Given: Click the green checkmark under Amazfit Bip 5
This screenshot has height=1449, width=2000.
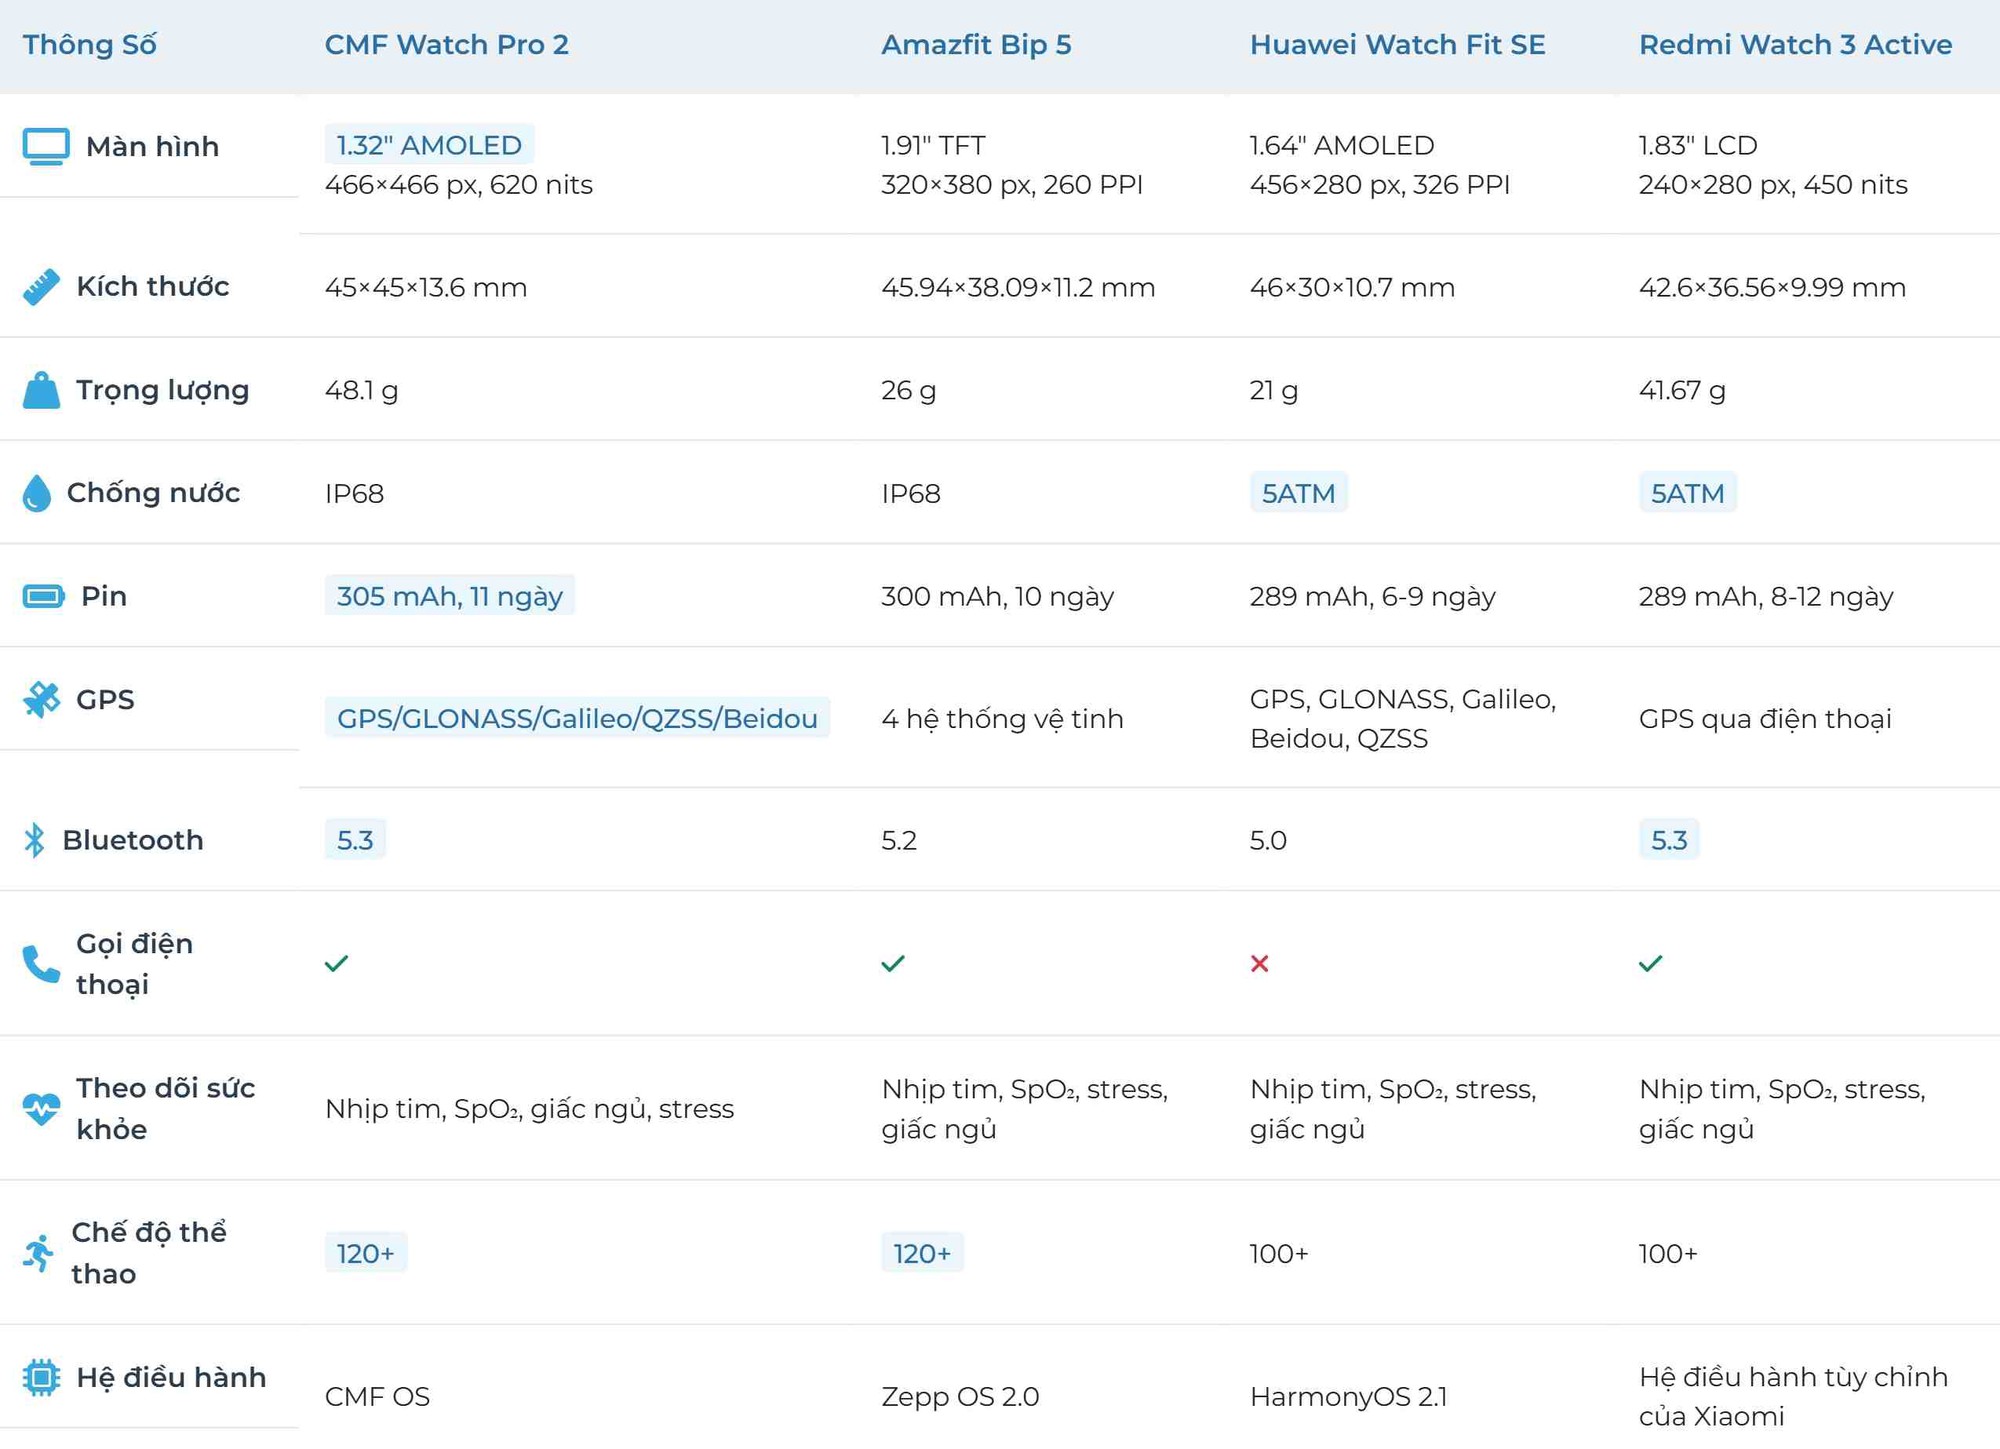Looking at the screenshot, I should [893, 963].
